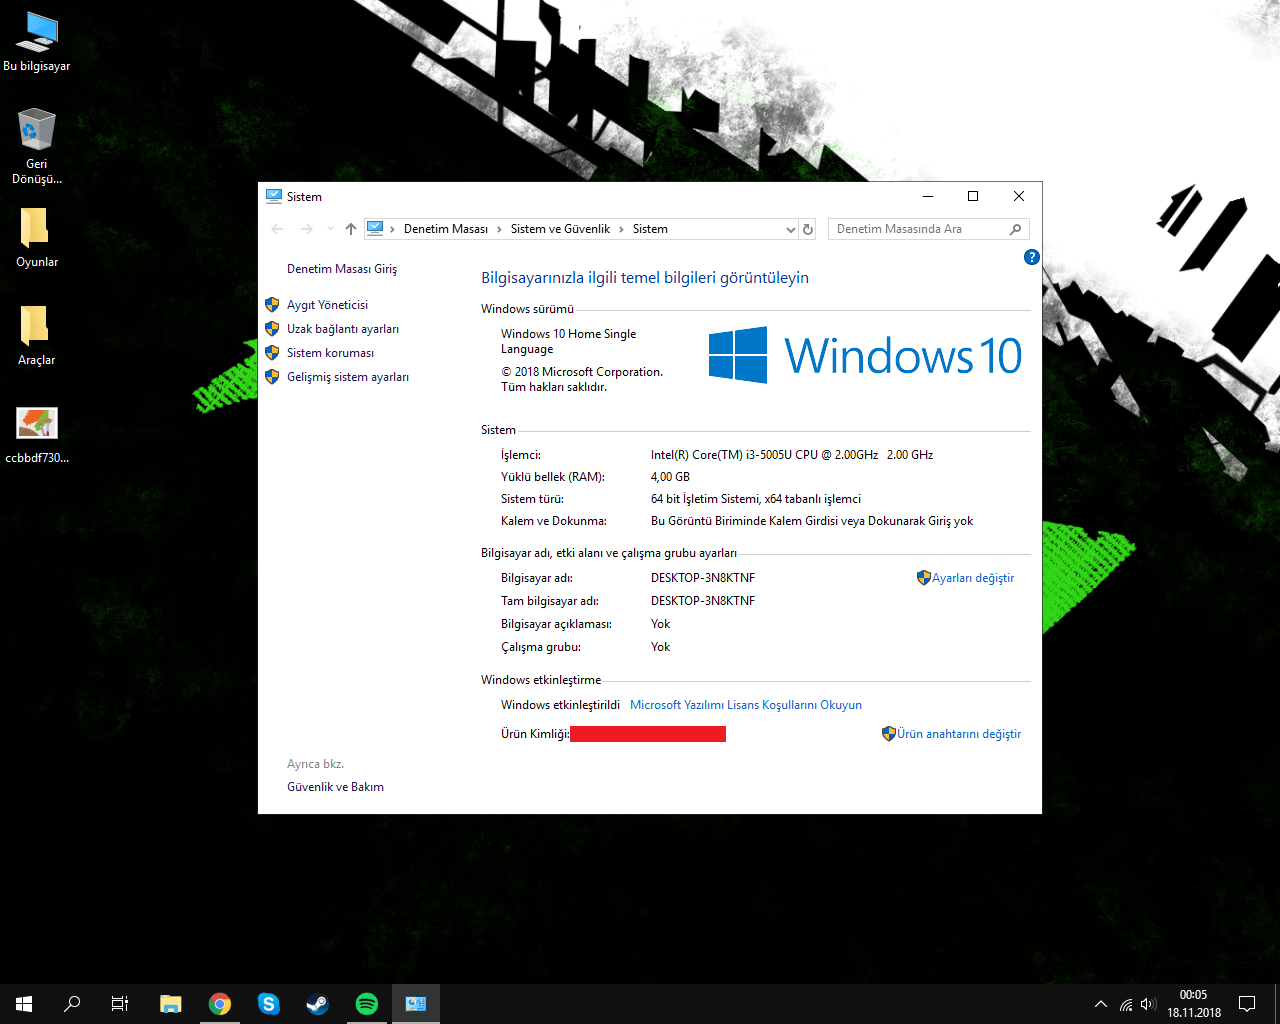Open Geri Dönüşüm recycle bin icon
The width and height of the screenshot is (1280, 1024).
(x=37, y=146)
